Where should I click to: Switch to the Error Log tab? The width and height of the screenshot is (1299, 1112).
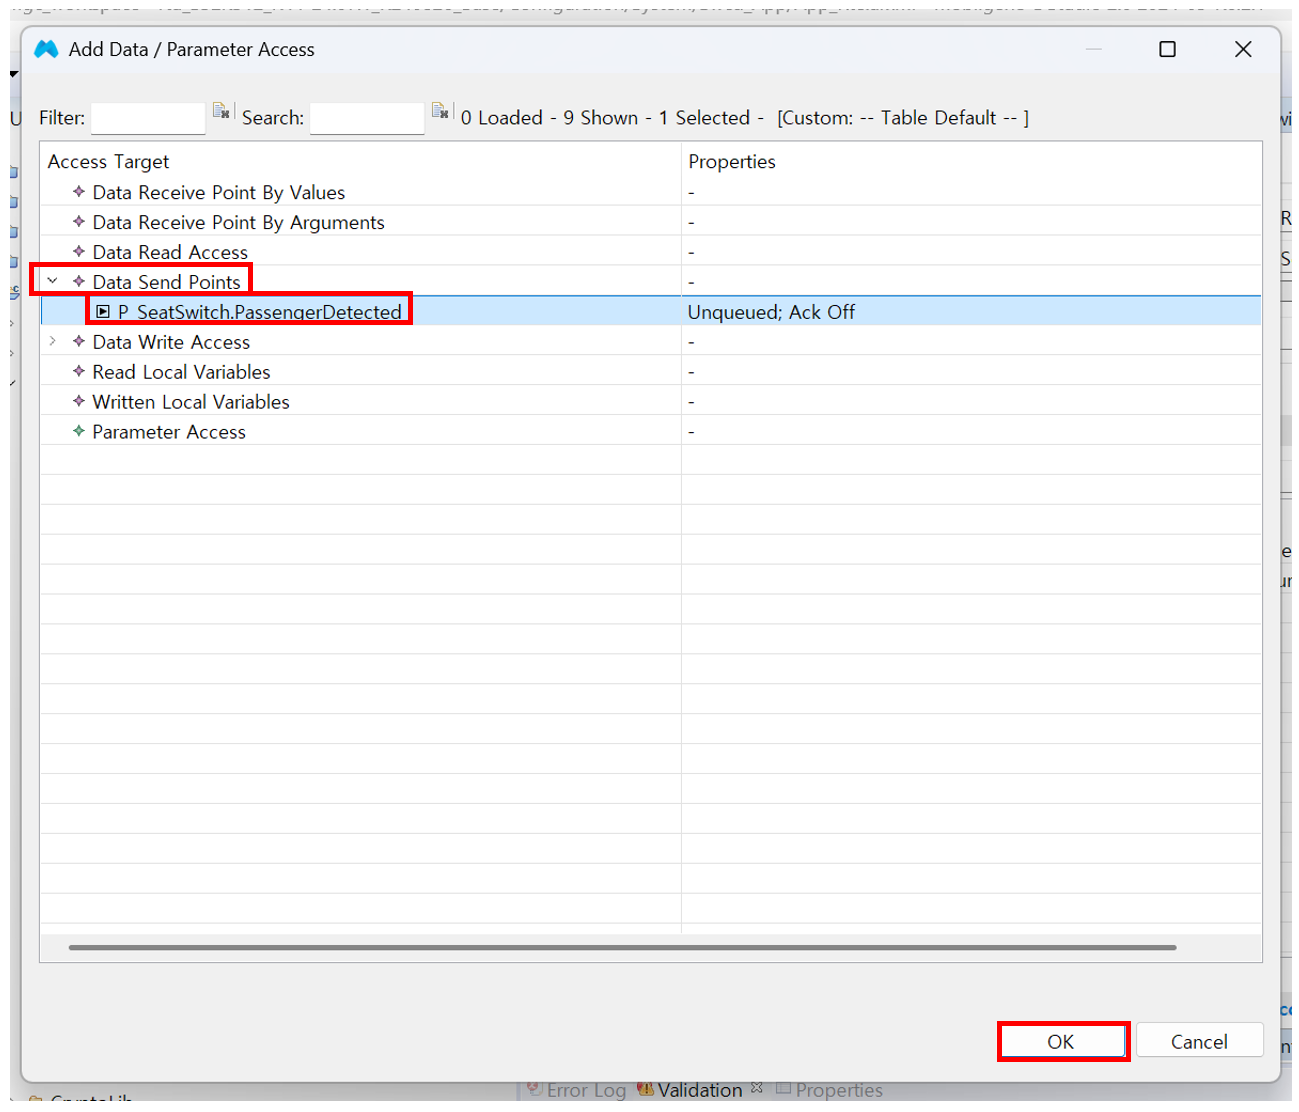coord(585,1090)
